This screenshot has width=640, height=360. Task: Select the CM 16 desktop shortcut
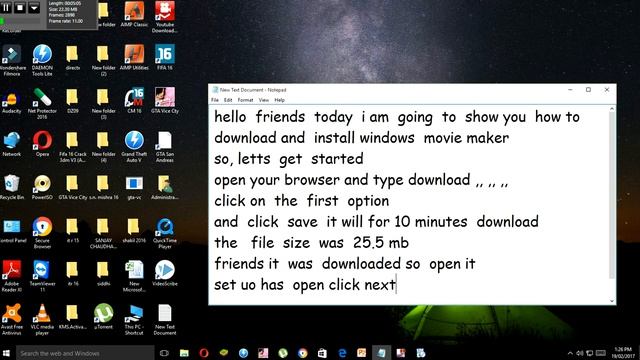pyautogui.click(x=134, y=100)
